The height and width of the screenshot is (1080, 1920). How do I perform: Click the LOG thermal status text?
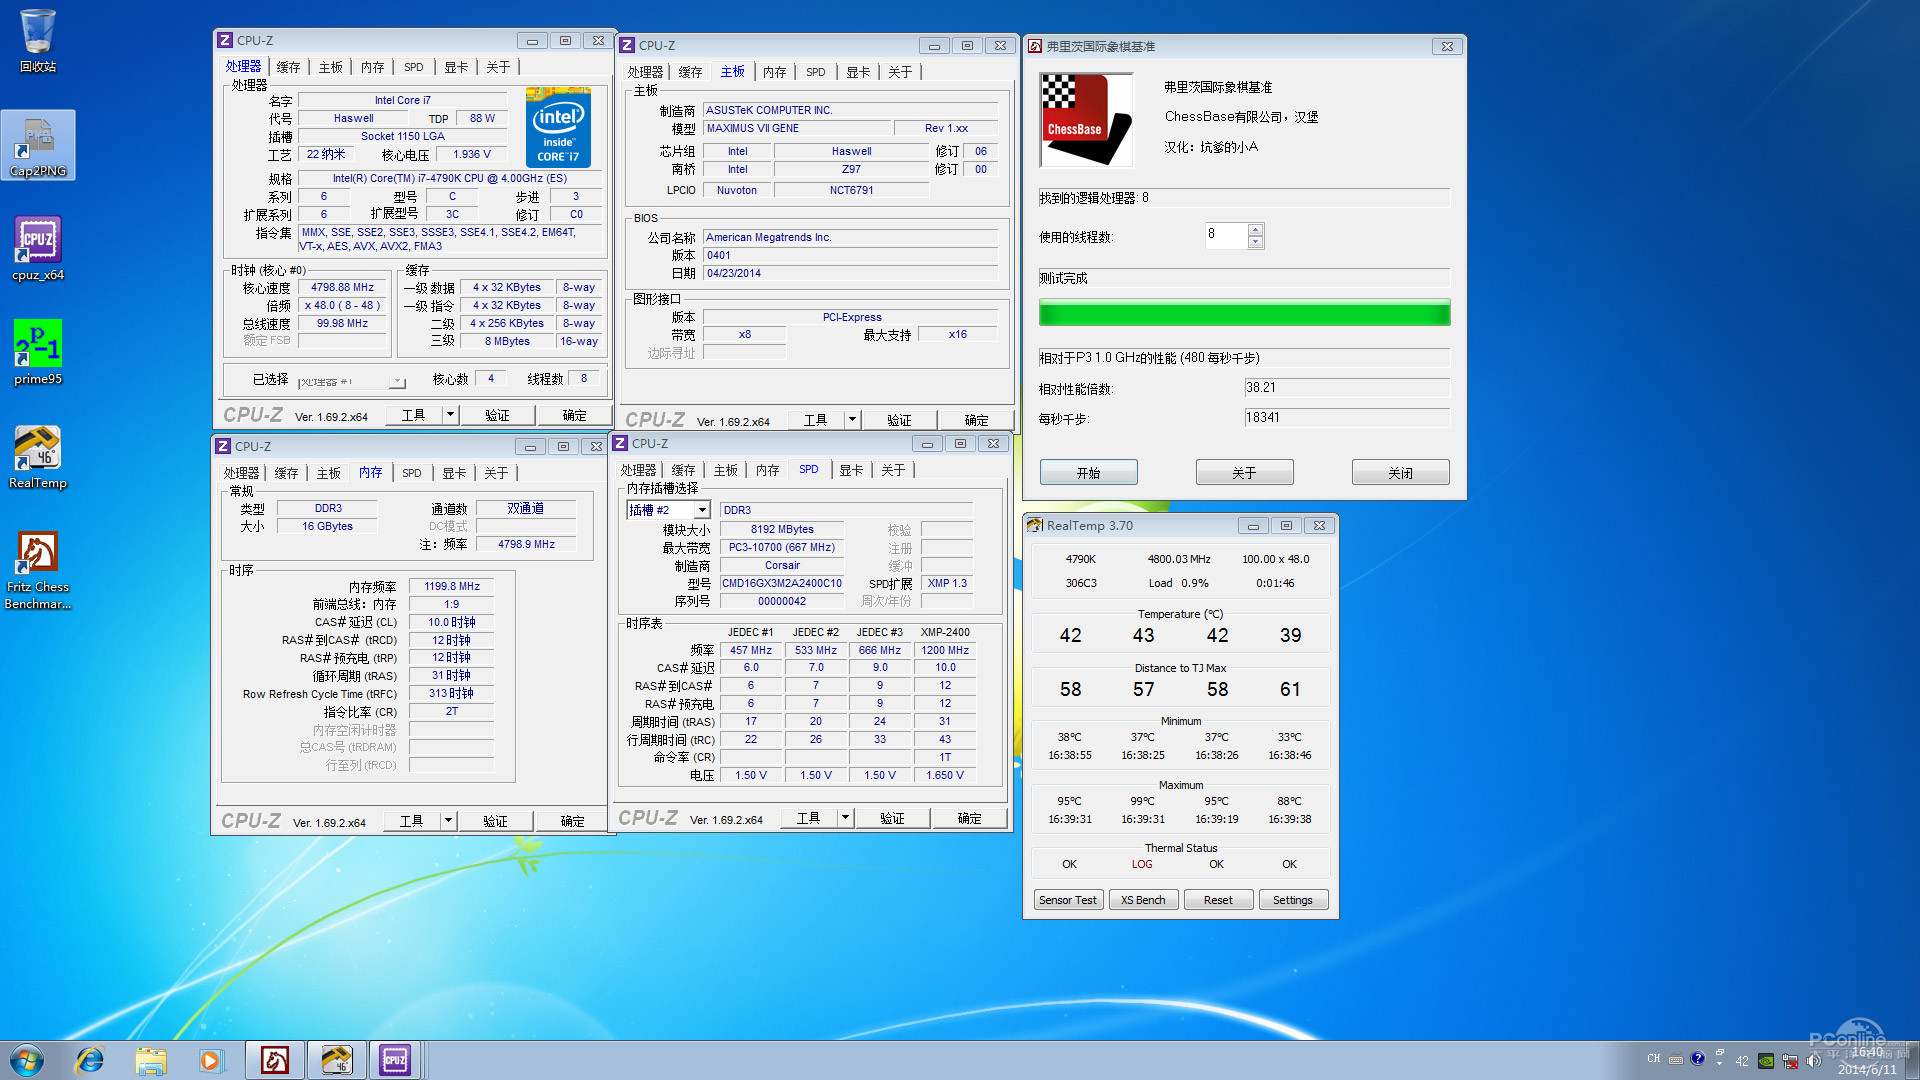1142,864
